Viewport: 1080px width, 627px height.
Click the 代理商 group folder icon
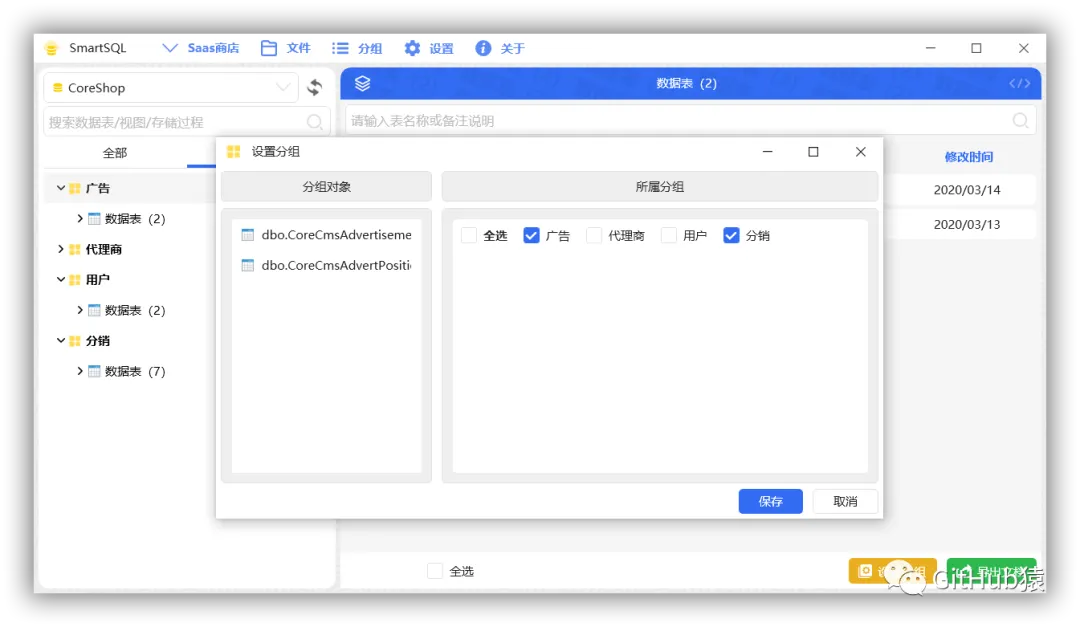click(x=75, y=249)
